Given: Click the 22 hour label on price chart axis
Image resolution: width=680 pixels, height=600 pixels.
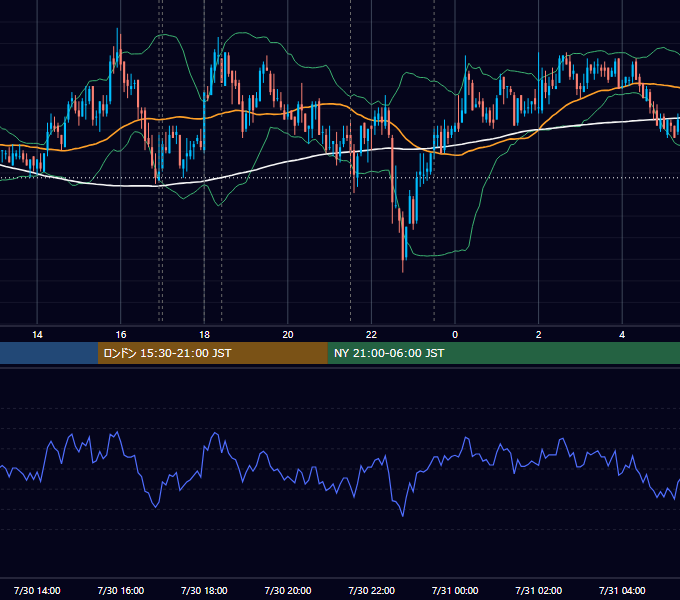Looking at the screenshot, I should pos(371,335).
